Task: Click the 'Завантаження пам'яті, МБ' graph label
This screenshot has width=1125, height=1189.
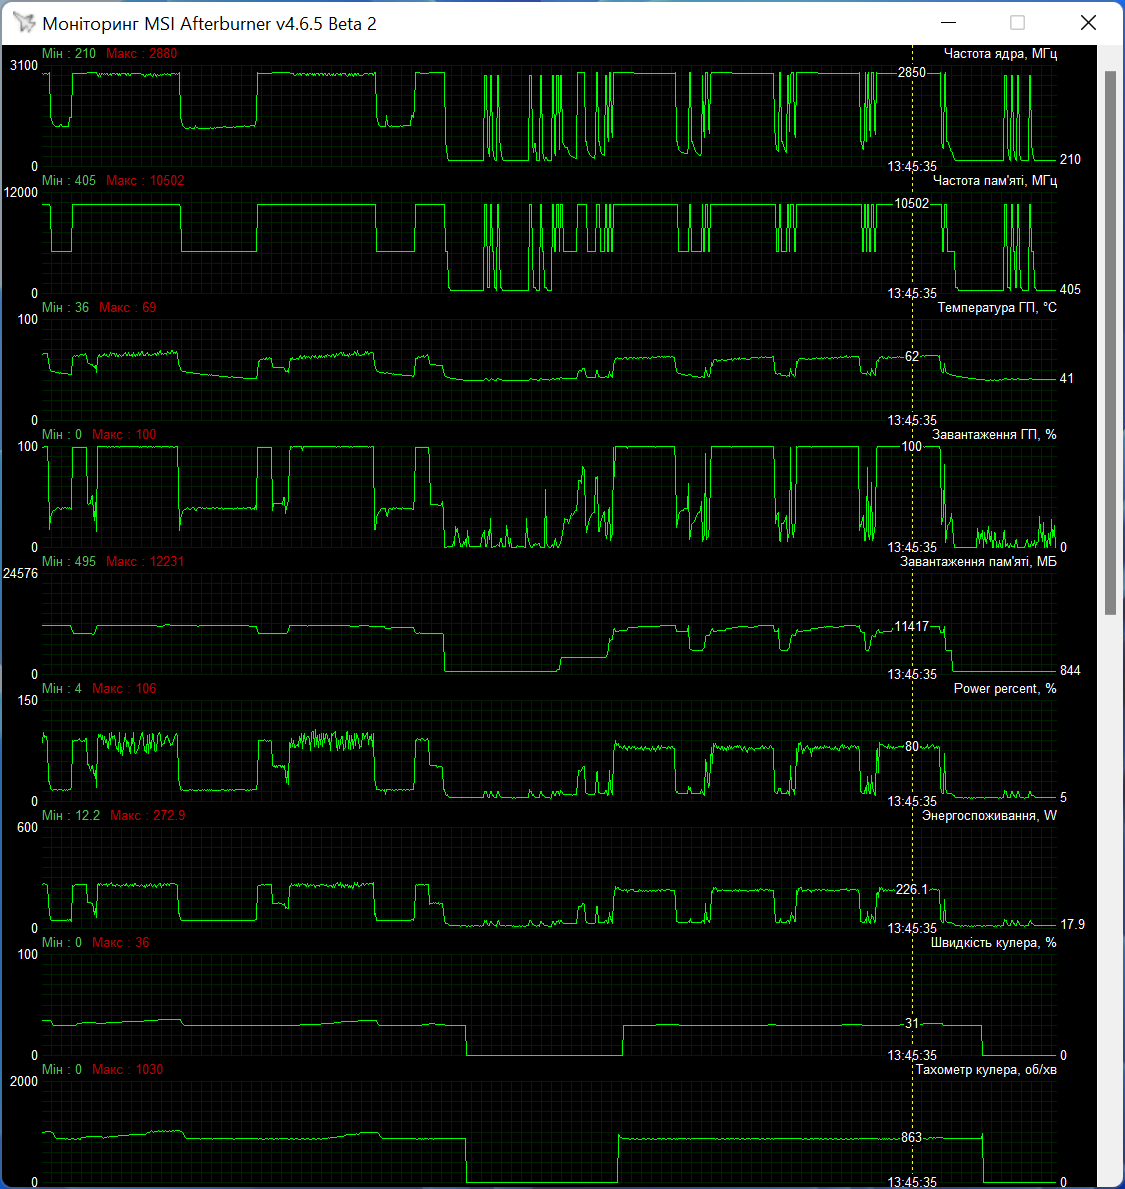Action: pyautogui.click(x=978, y=562)
